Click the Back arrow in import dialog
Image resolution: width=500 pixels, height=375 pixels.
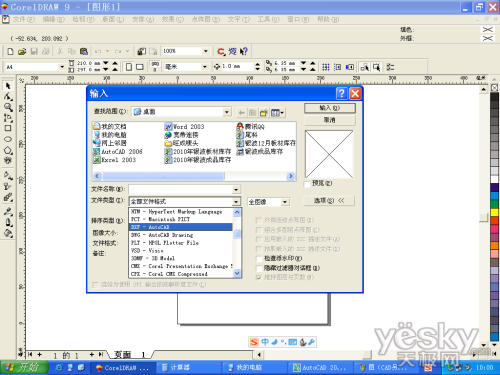pyautogui.click(x=242, y=113)
